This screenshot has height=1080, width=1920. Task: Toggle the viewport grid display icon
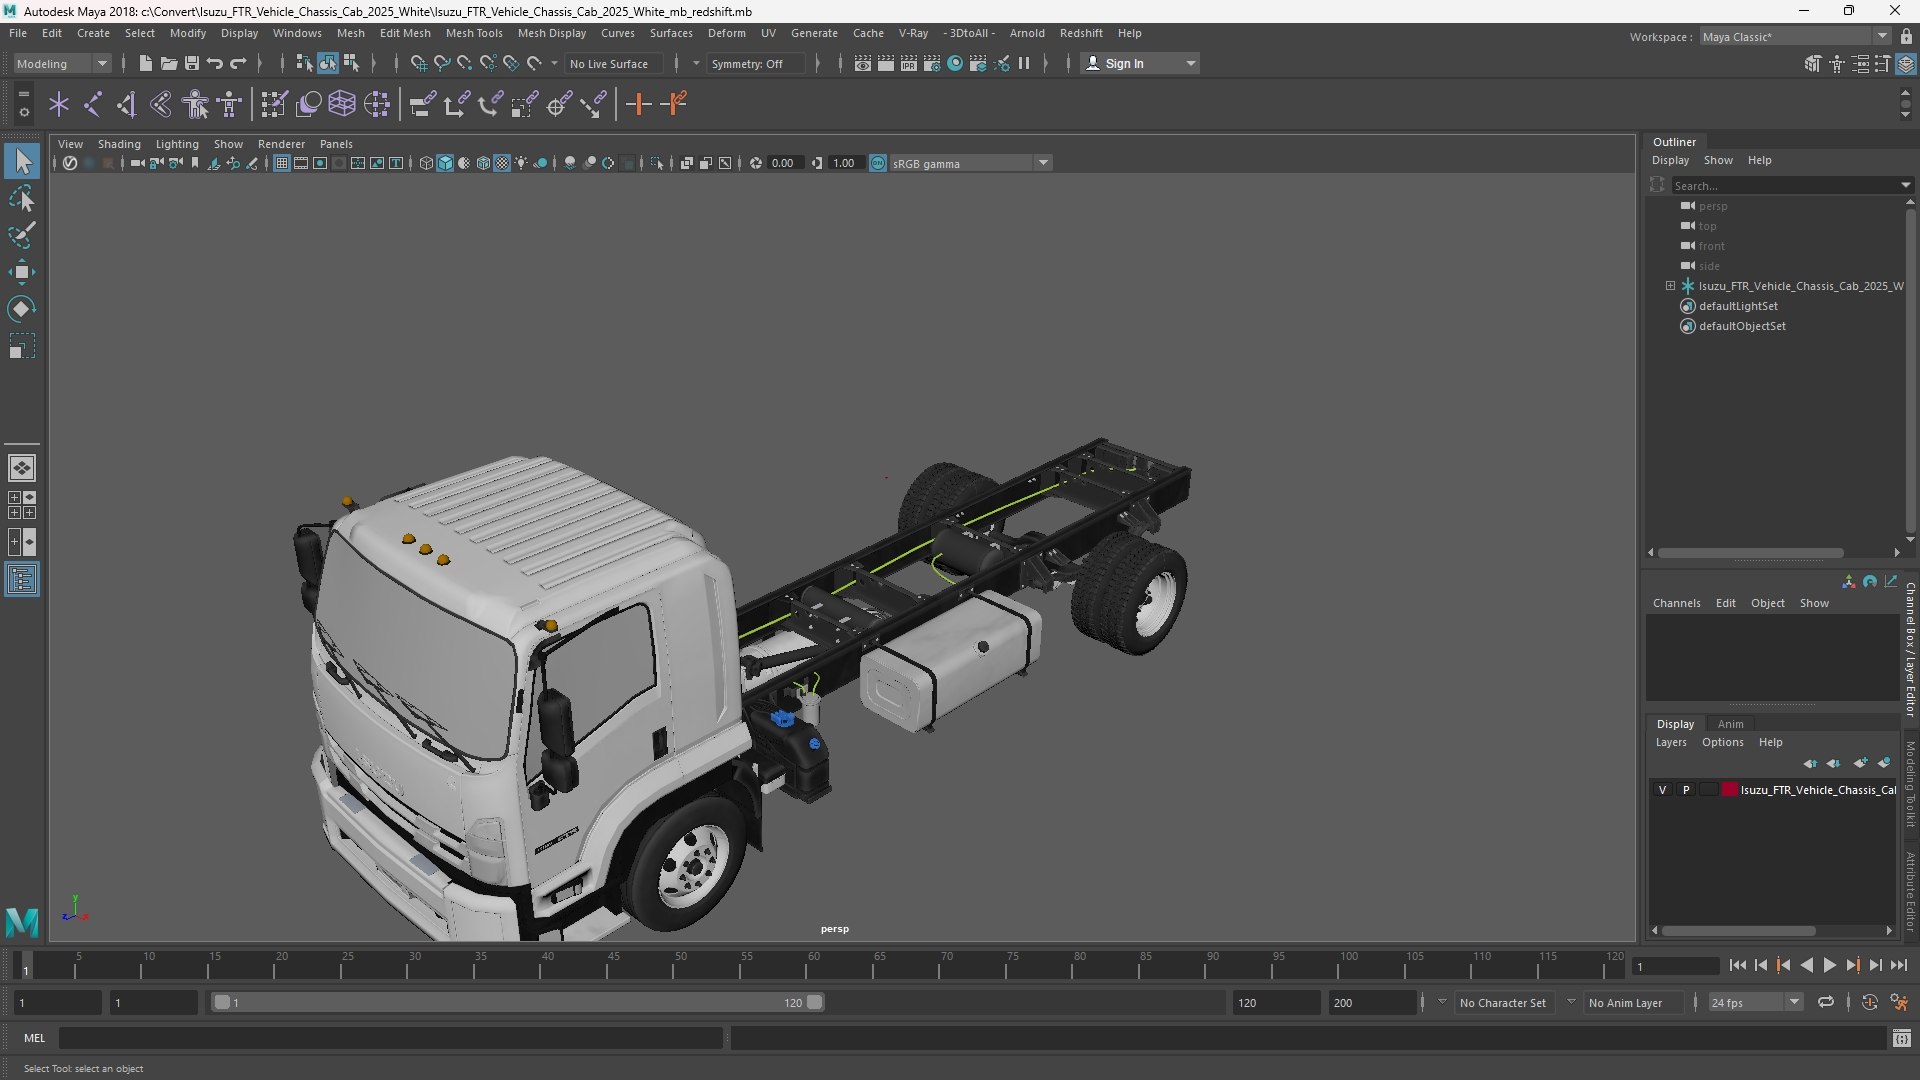pos(282,163)
